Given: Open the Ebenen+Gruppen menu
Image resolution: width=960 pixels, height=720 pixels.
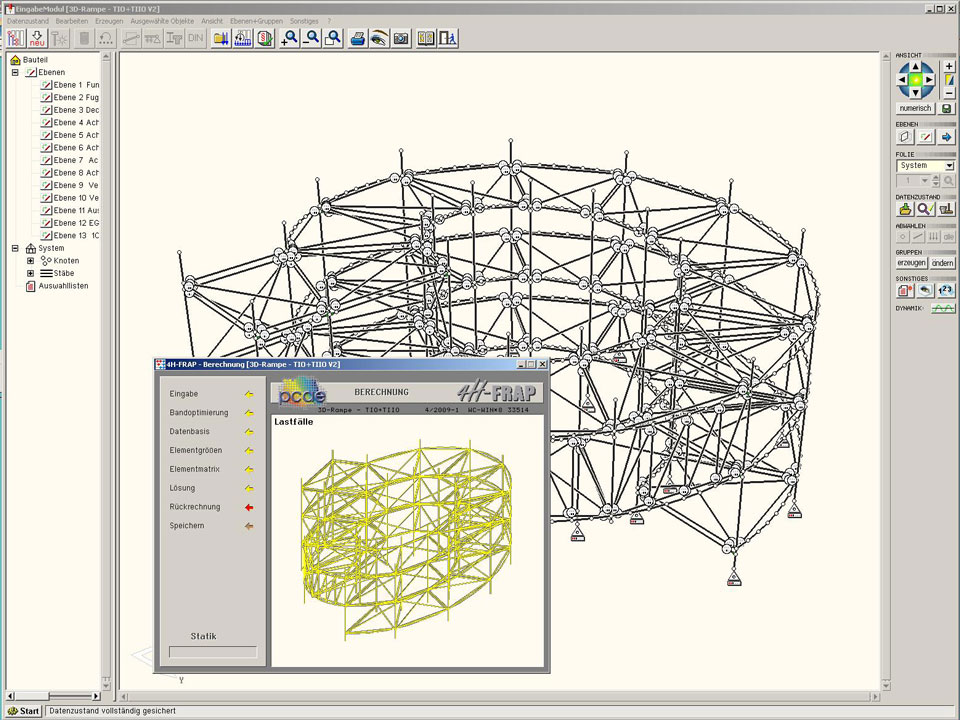Looking at the screenshot, I should 257,20.
